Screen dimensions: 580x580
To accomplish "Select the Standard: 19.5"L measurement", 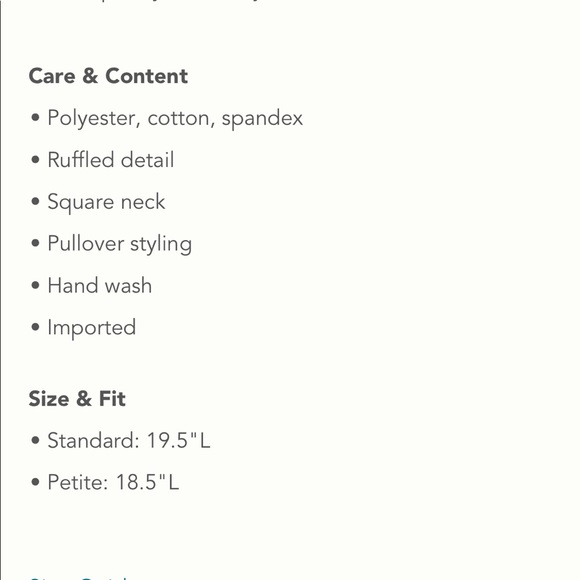I will [x=129, y=441].
